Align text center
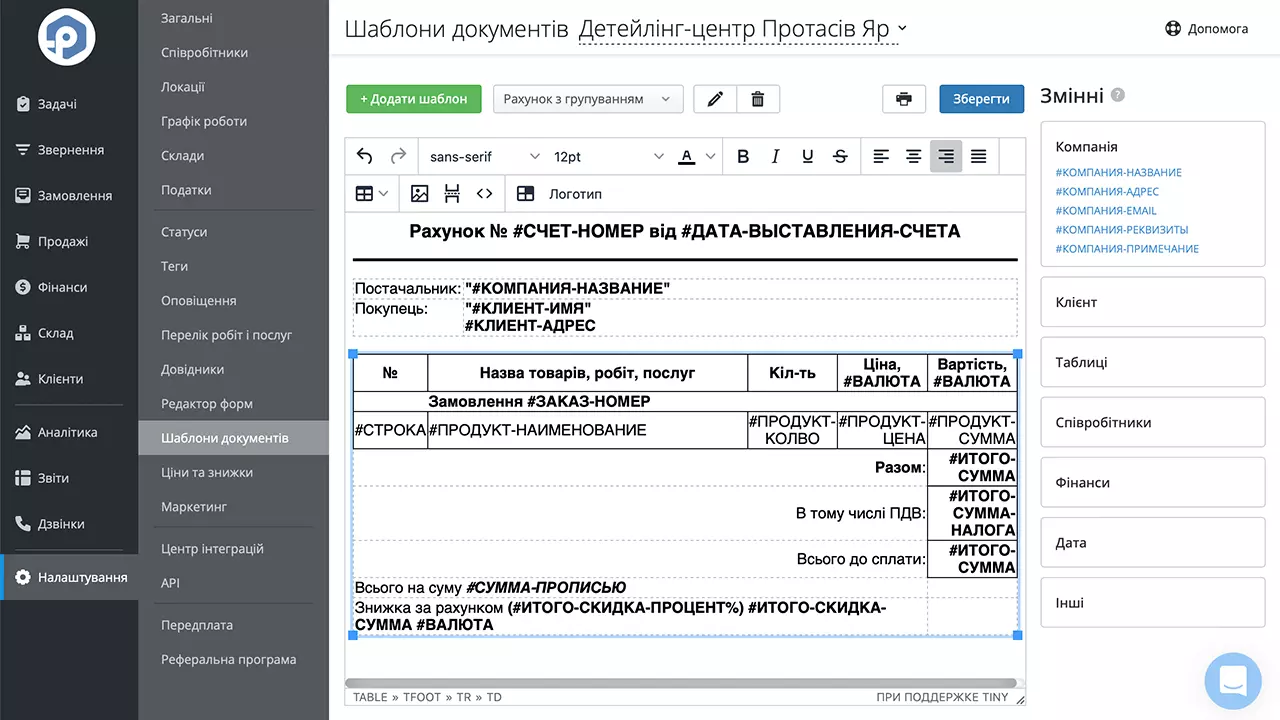The height and width of the screenshot is (720, 1280). click(913, 156)
